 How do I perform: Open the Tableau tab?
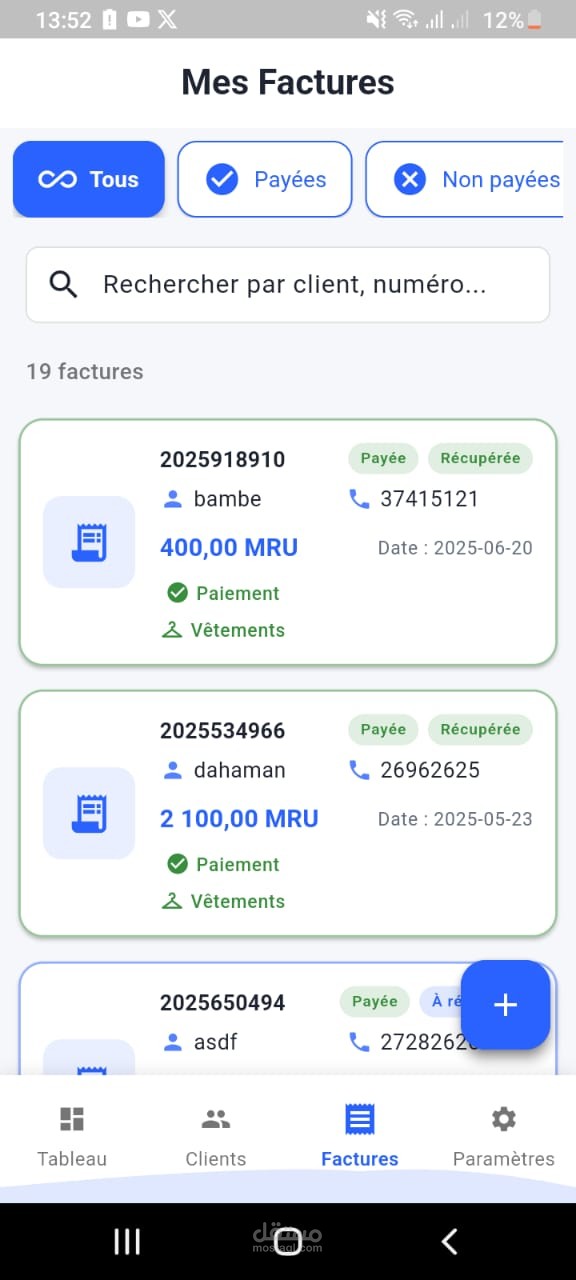tap(72, 1137)
